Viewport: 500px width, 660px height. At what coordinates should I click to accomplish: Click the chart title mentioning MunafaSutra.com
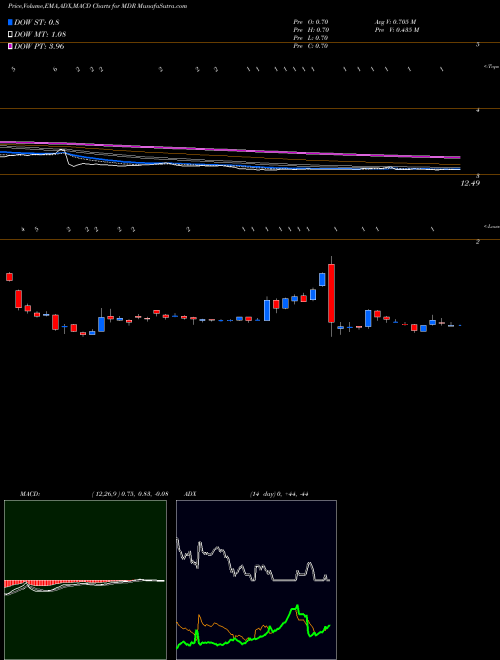click(97, 6)
